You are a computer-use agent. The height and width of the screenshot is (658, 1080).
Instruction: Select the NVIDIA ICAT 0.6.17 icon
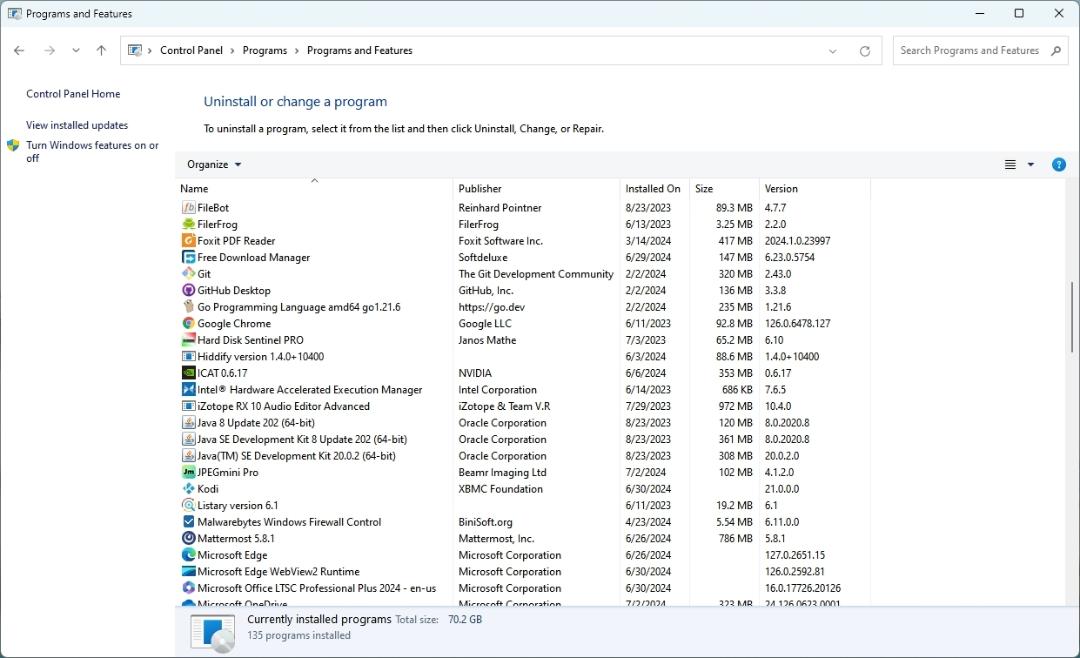tap(188, 373)
